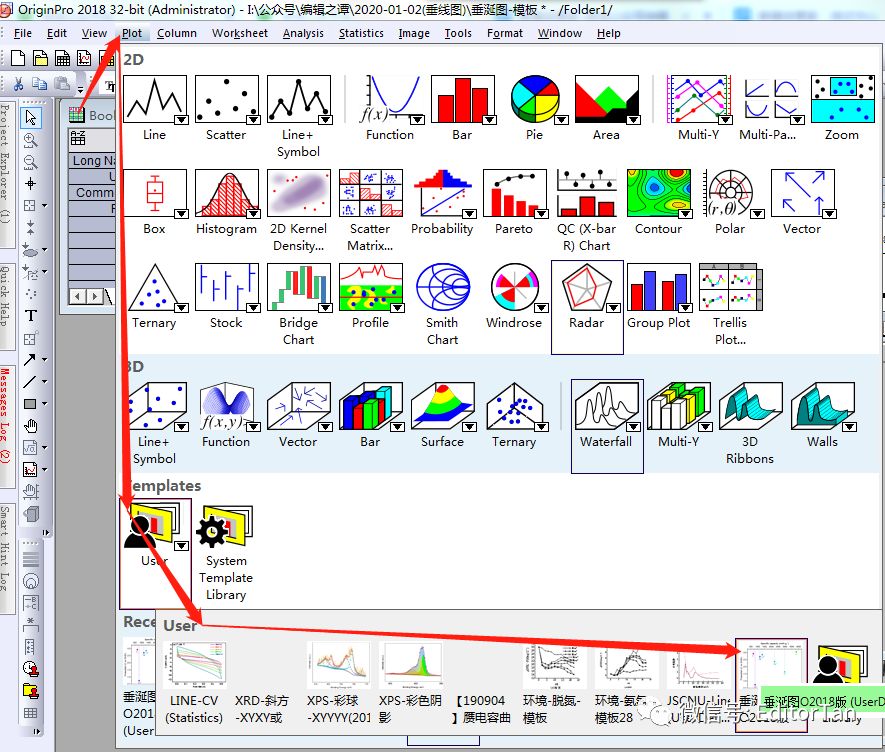
Task: Pick the 3D Ribbons plot icon
Action: [x=751, y=406]
